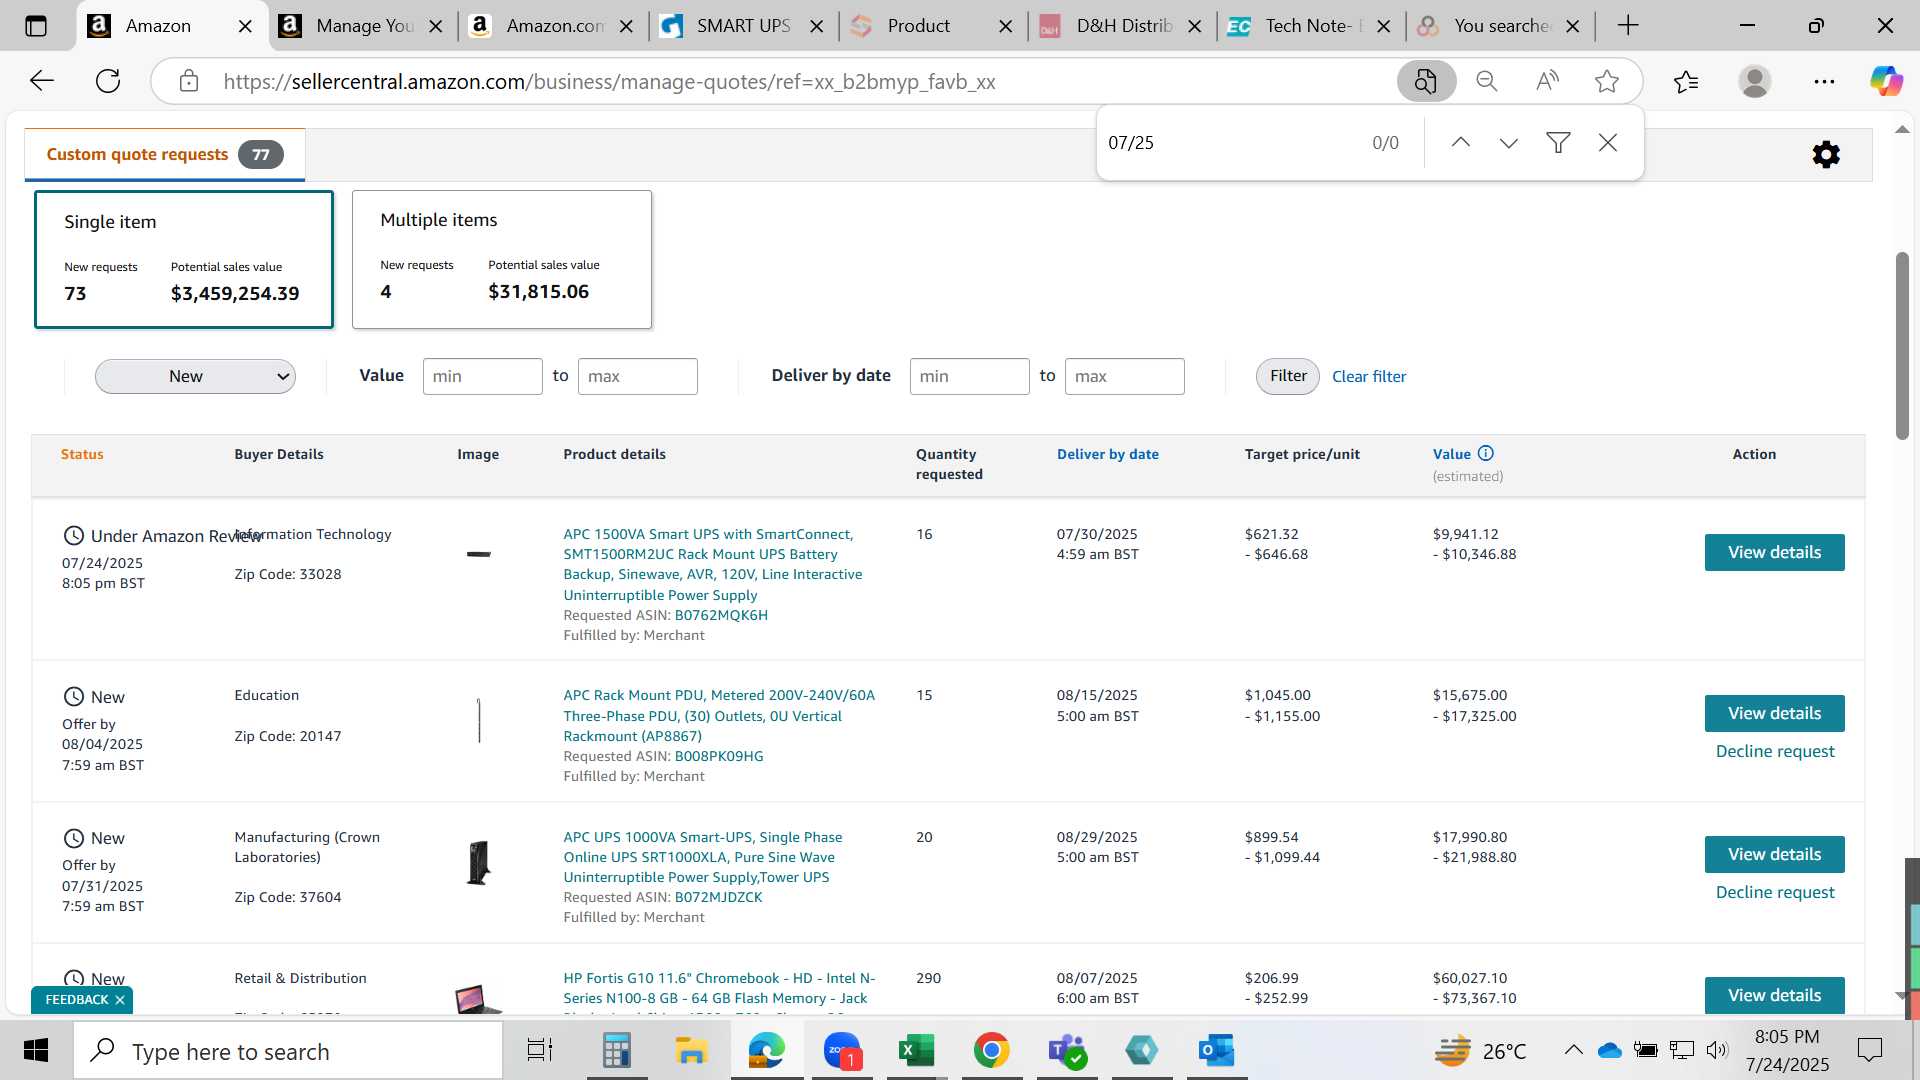Open the browser profile avatar

coord(1755,81)
